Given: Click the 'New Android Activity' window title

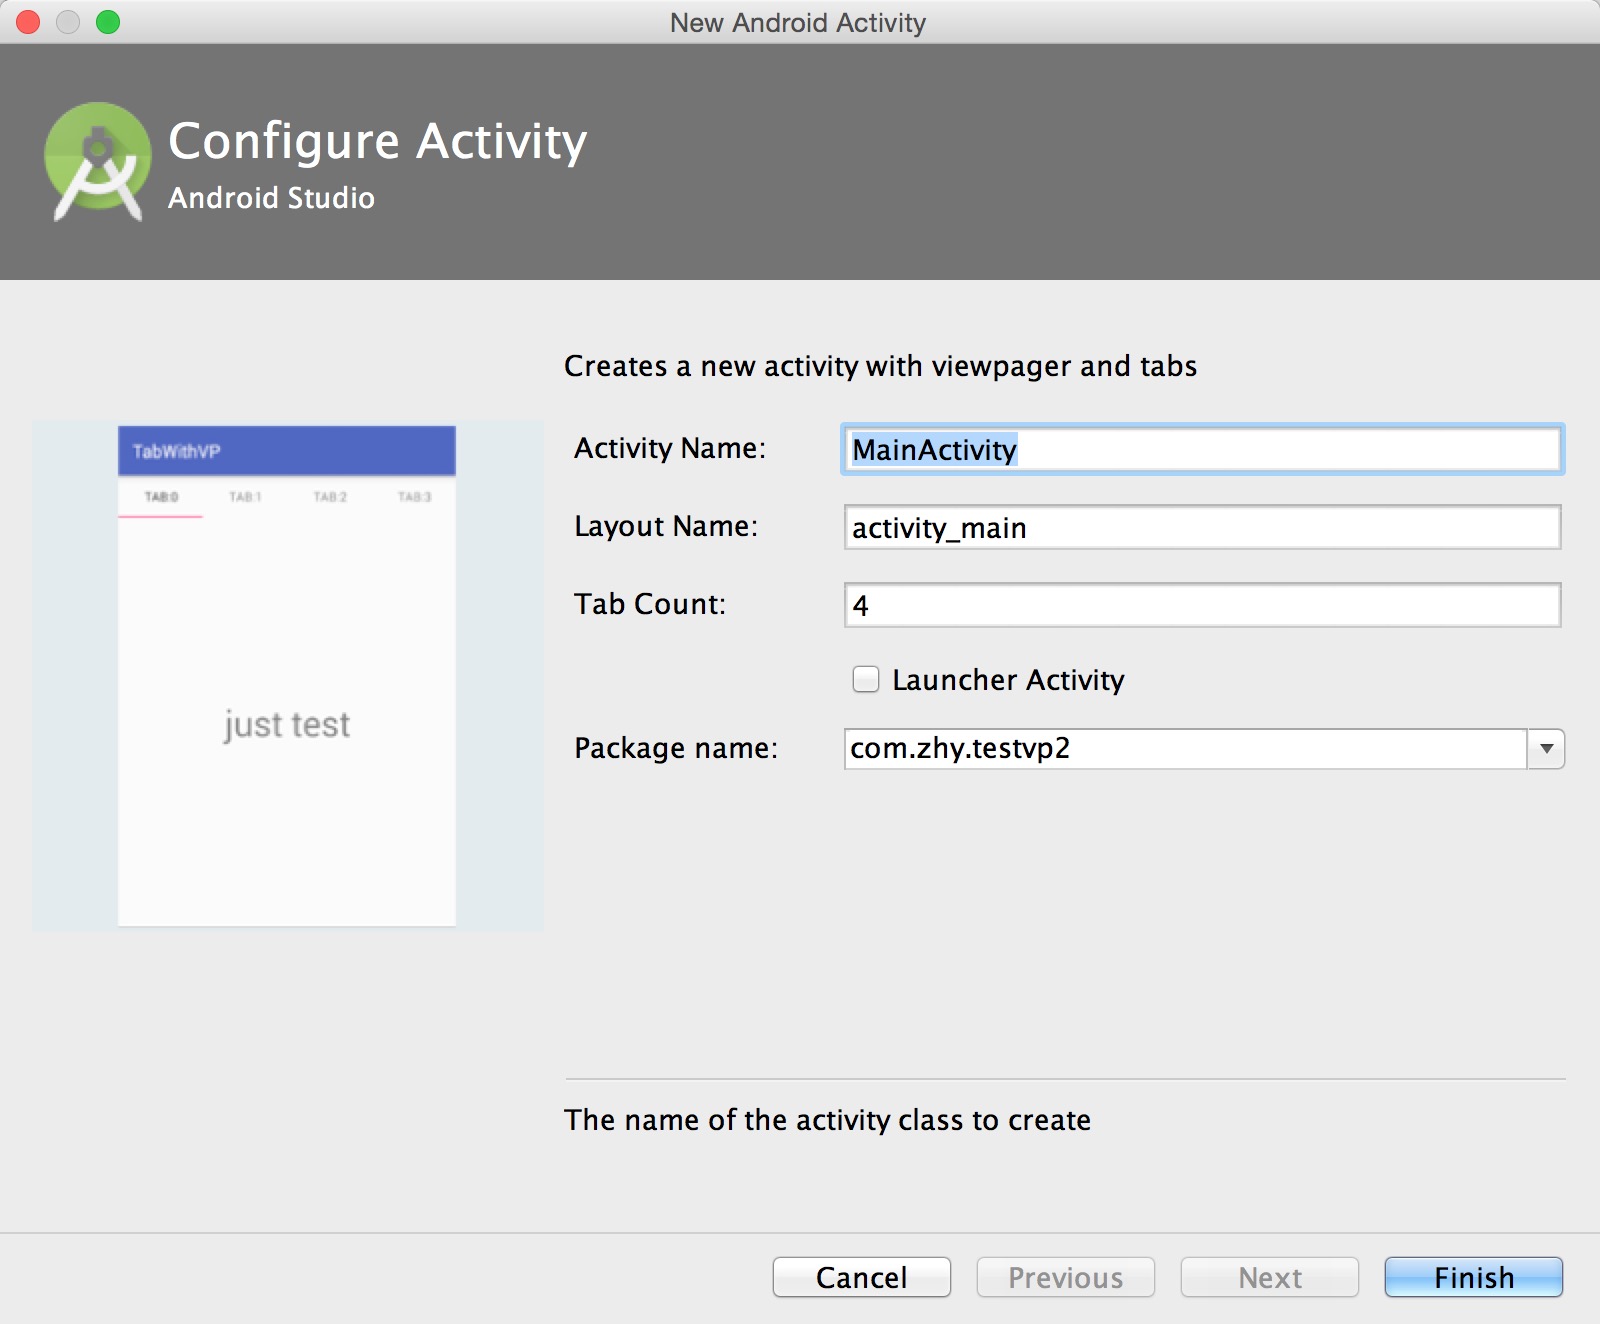Looking at the screenshot, I should point(798,23).
